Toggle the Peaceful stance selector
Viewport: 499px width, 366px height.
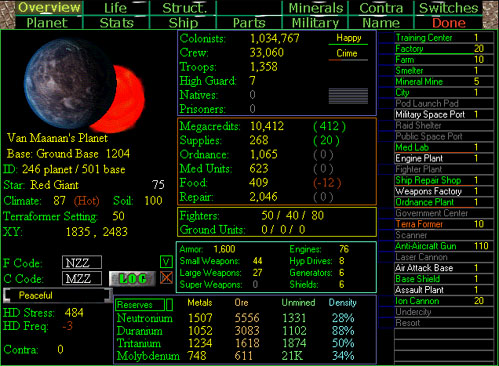pos(58,295)
